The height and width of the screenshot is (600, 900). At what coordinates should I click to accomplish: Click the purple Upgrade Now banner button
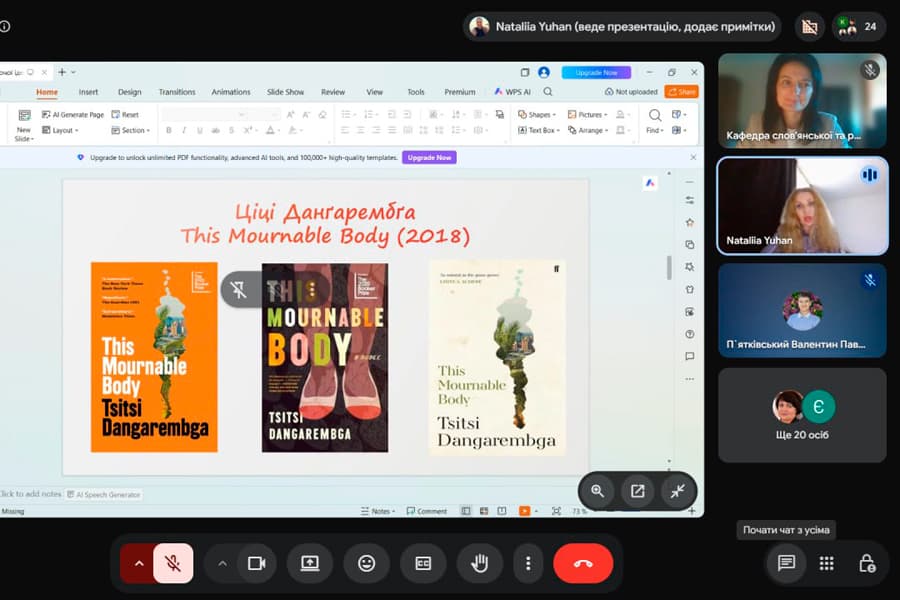429,157
